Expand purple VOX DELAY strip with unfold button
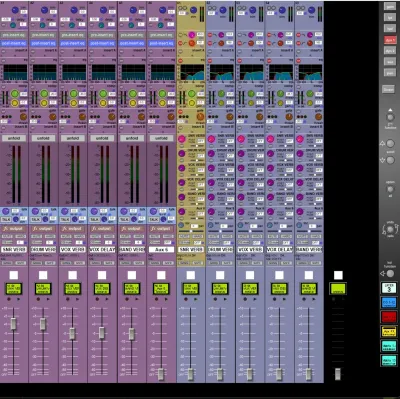400x399 pixels. [x=102, y=138]
